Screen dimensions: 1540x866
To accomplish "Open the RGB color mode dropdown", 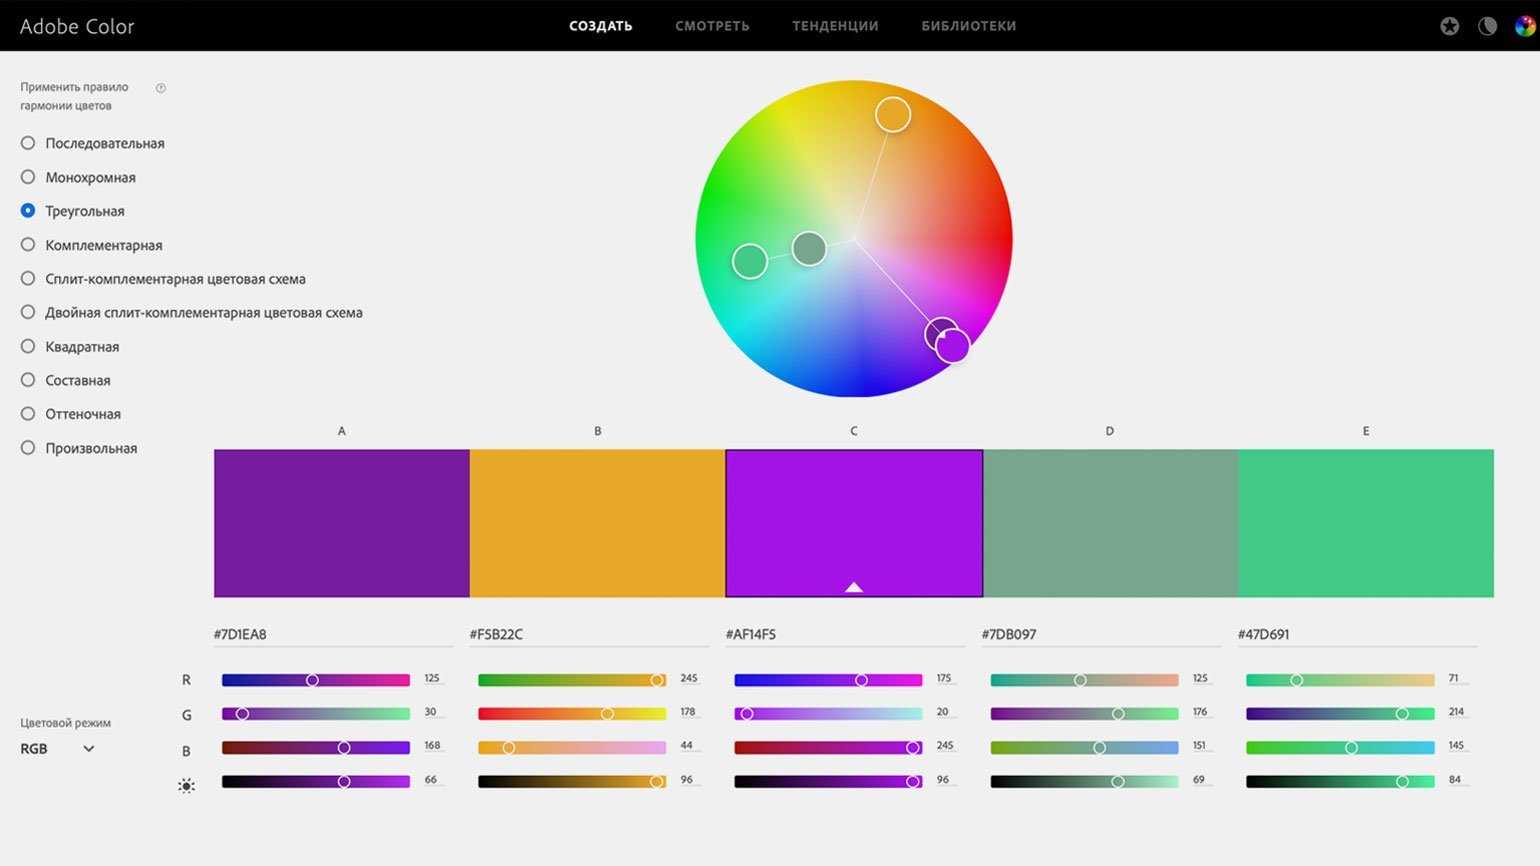I will coord(57,749).
